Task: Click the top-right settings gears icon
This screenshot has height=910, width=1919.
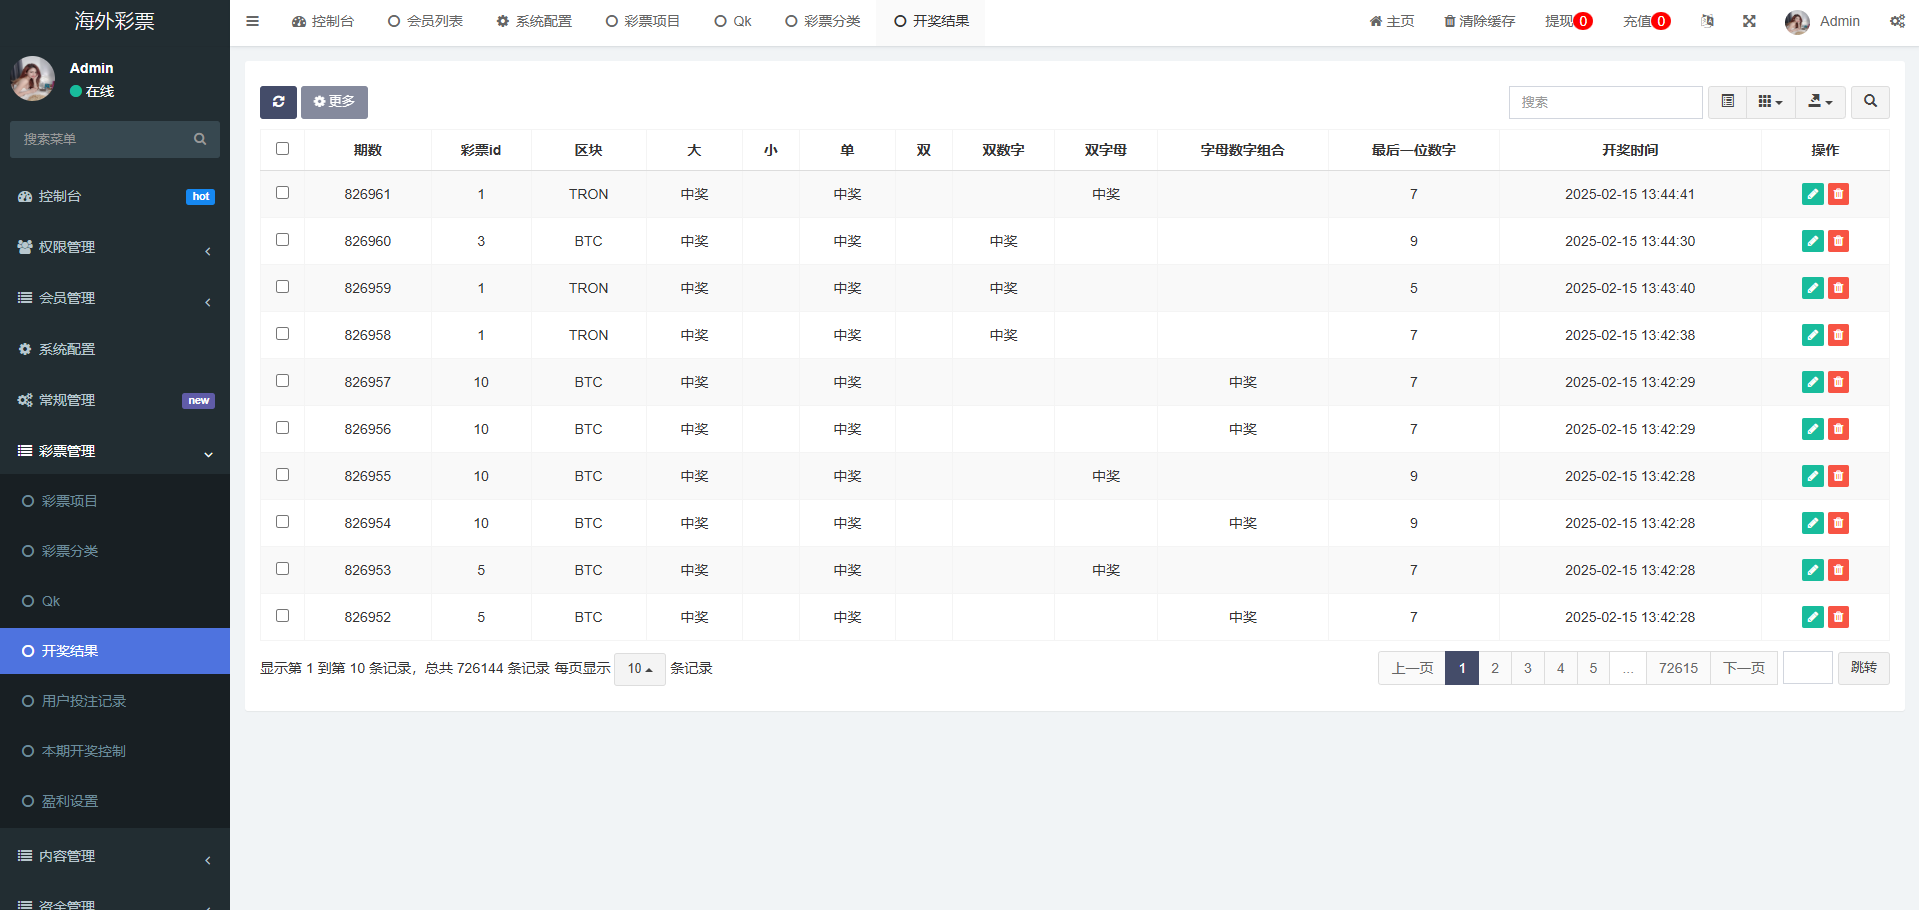Action: (1896, 21)
